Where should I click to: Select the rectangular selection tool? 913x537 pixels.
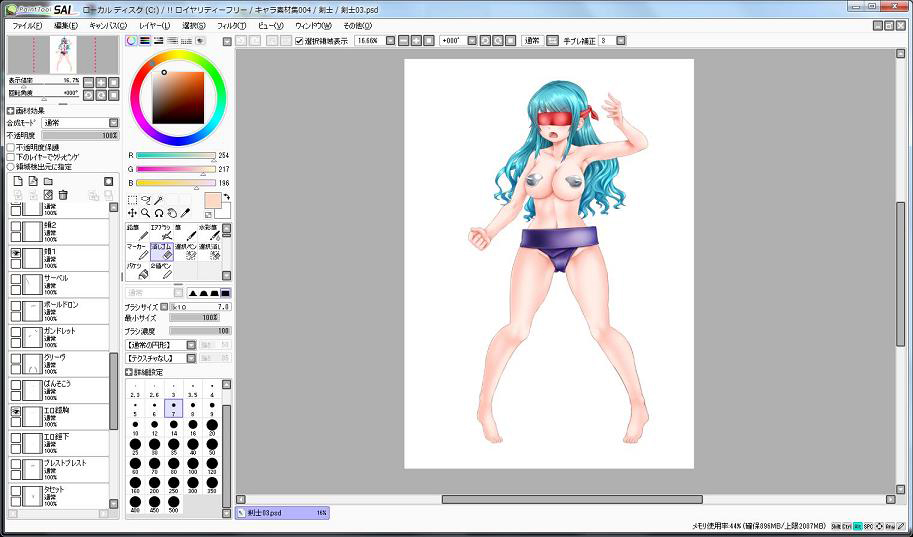(x=132, y=200)
